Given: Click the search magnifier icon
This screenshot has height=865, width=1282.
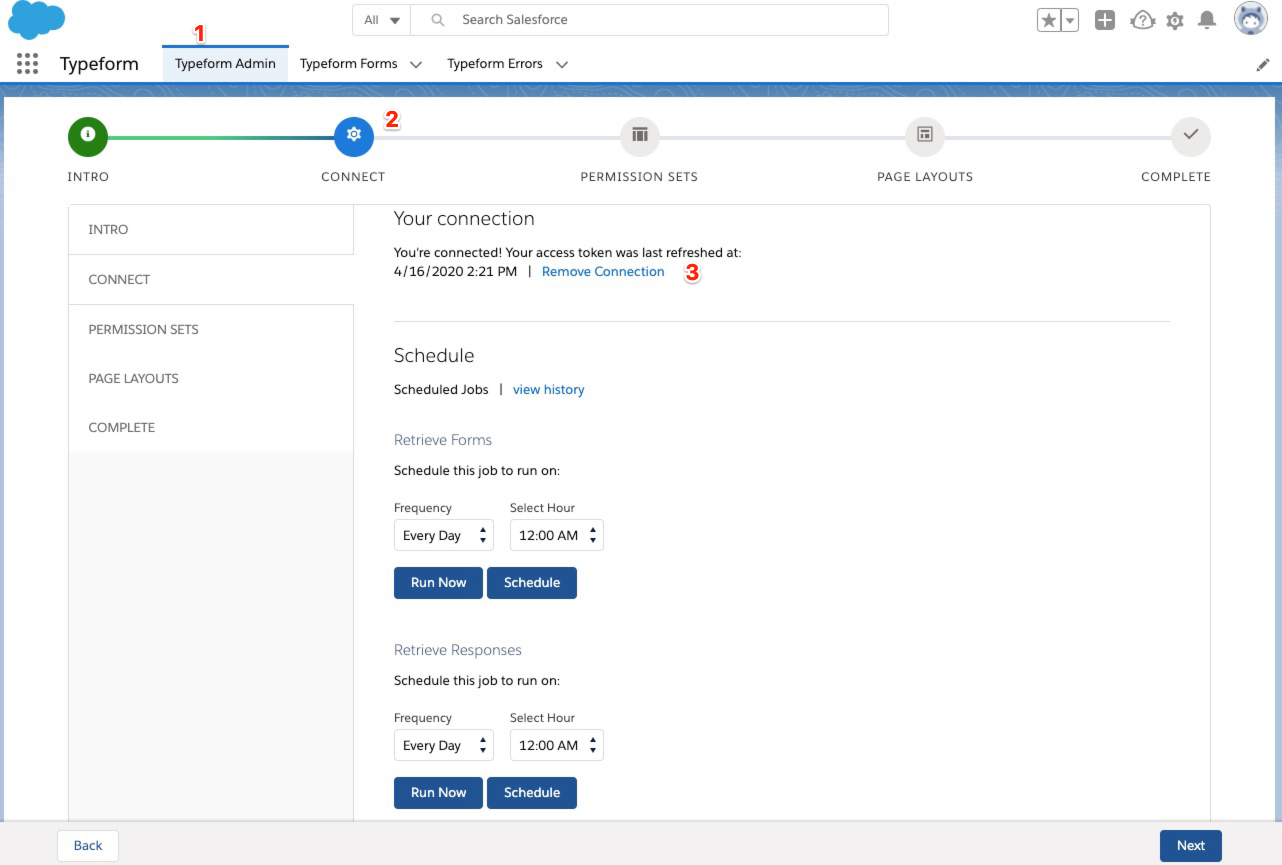Looking at the screenshot, I should 437,20.
